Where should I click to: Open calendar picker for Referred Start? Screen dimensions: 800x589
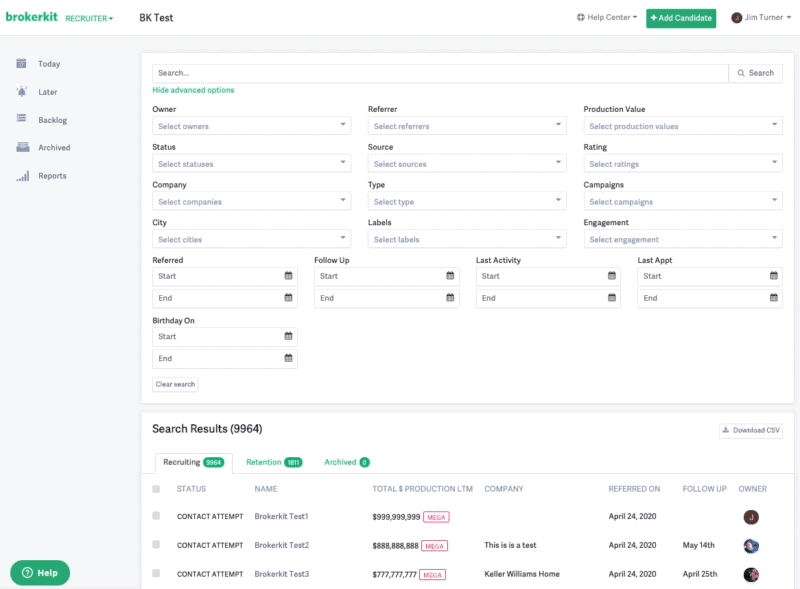click(x=288, y=276)
